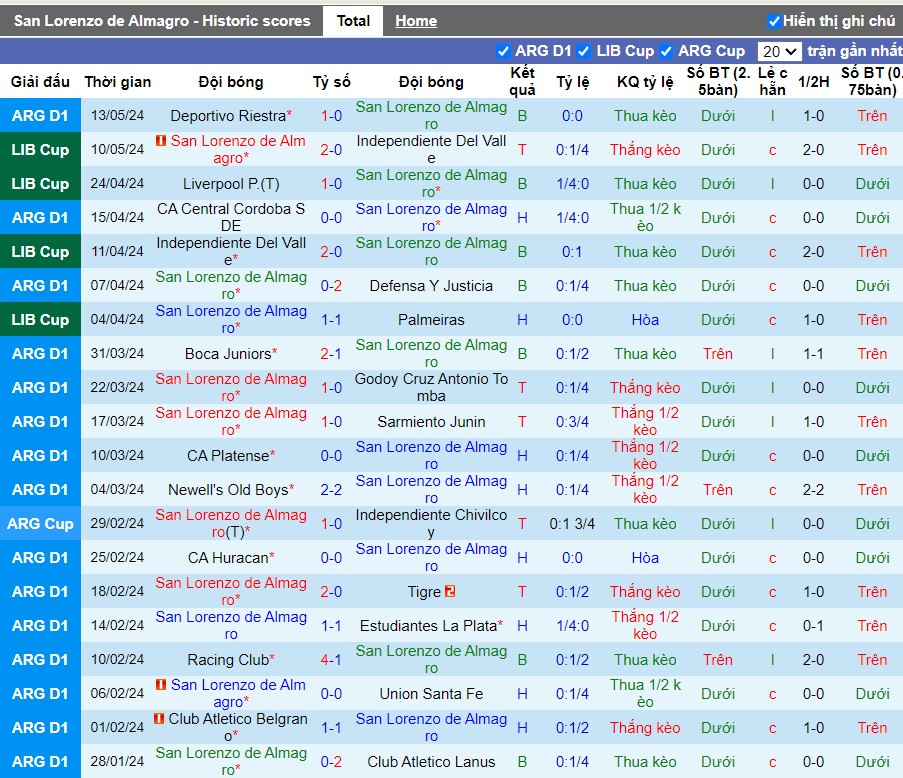This screenshot has height=778, width=903.
Task: Open Deportivo Riestra team link
Action: coord(228,116)
